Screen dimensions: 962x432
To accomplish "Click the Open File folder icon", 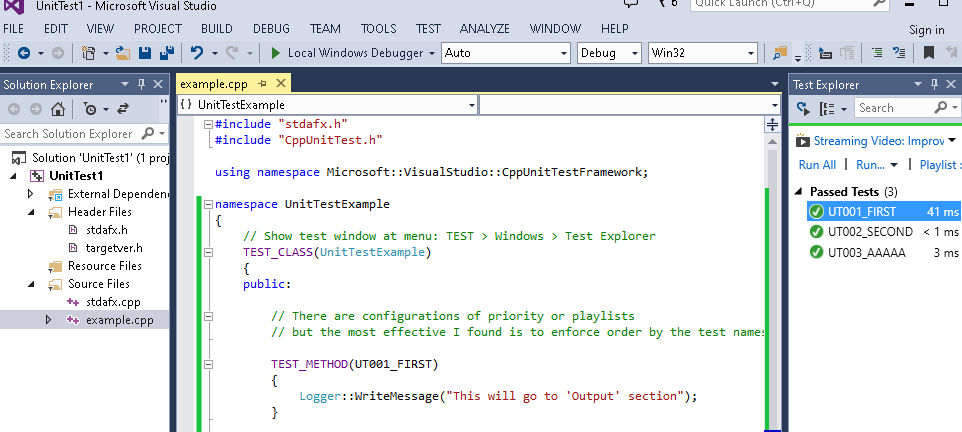I will [x=123, y=53].
